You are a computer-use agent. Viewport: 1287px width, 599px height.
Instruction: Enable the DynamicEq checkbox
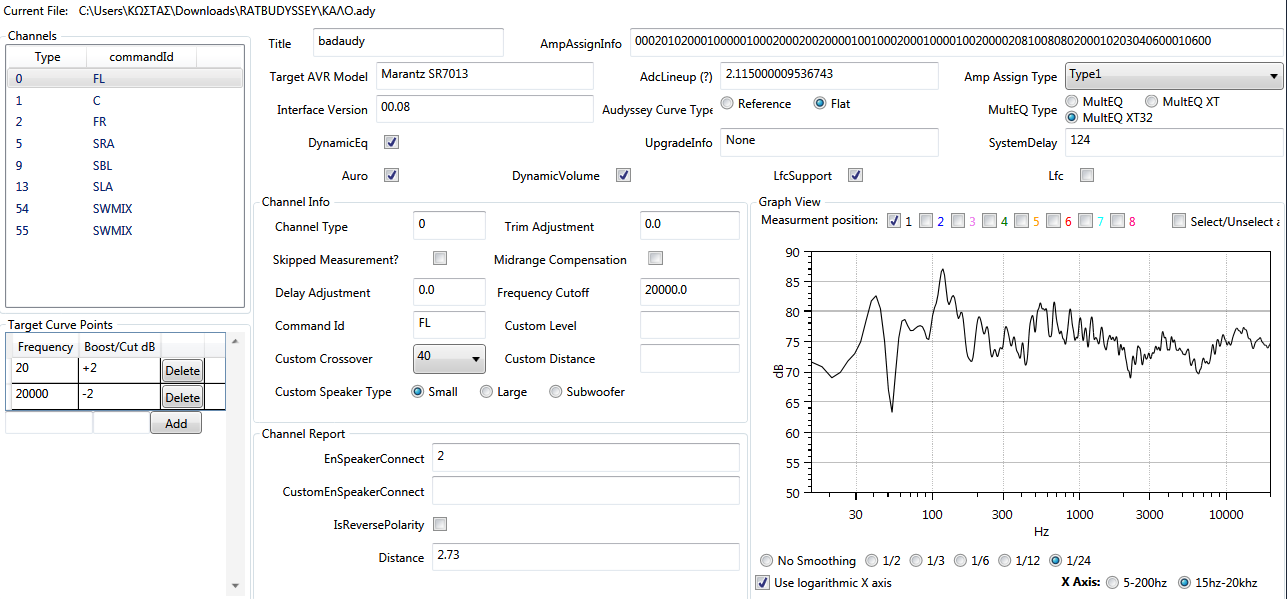point(392,143)
